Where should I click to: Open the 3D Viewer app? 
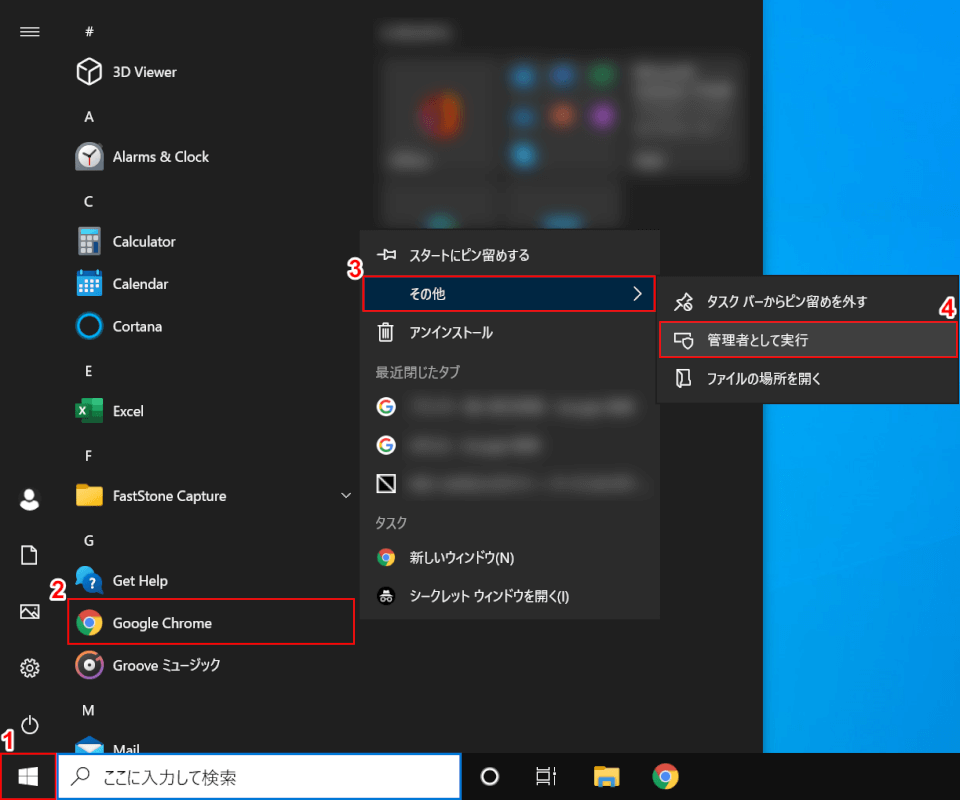point(211,72)
